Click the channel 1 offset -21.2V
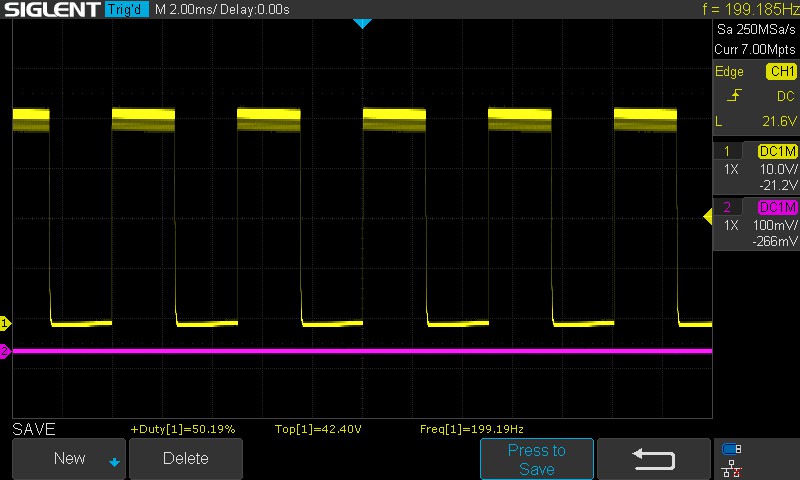The image size is (800, 480). [x=778, y=185]
